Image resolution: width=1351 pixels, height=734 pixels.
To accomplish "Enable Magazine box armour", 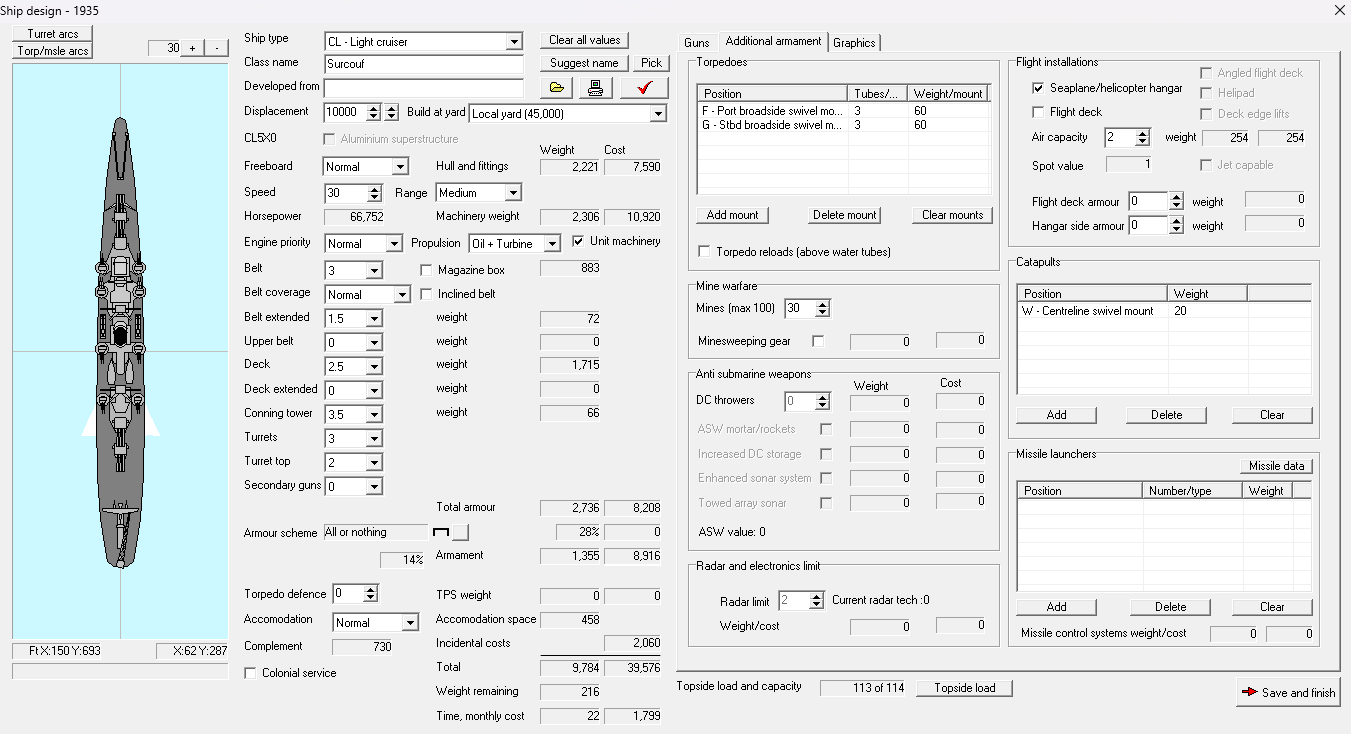I will pos(427,270).
